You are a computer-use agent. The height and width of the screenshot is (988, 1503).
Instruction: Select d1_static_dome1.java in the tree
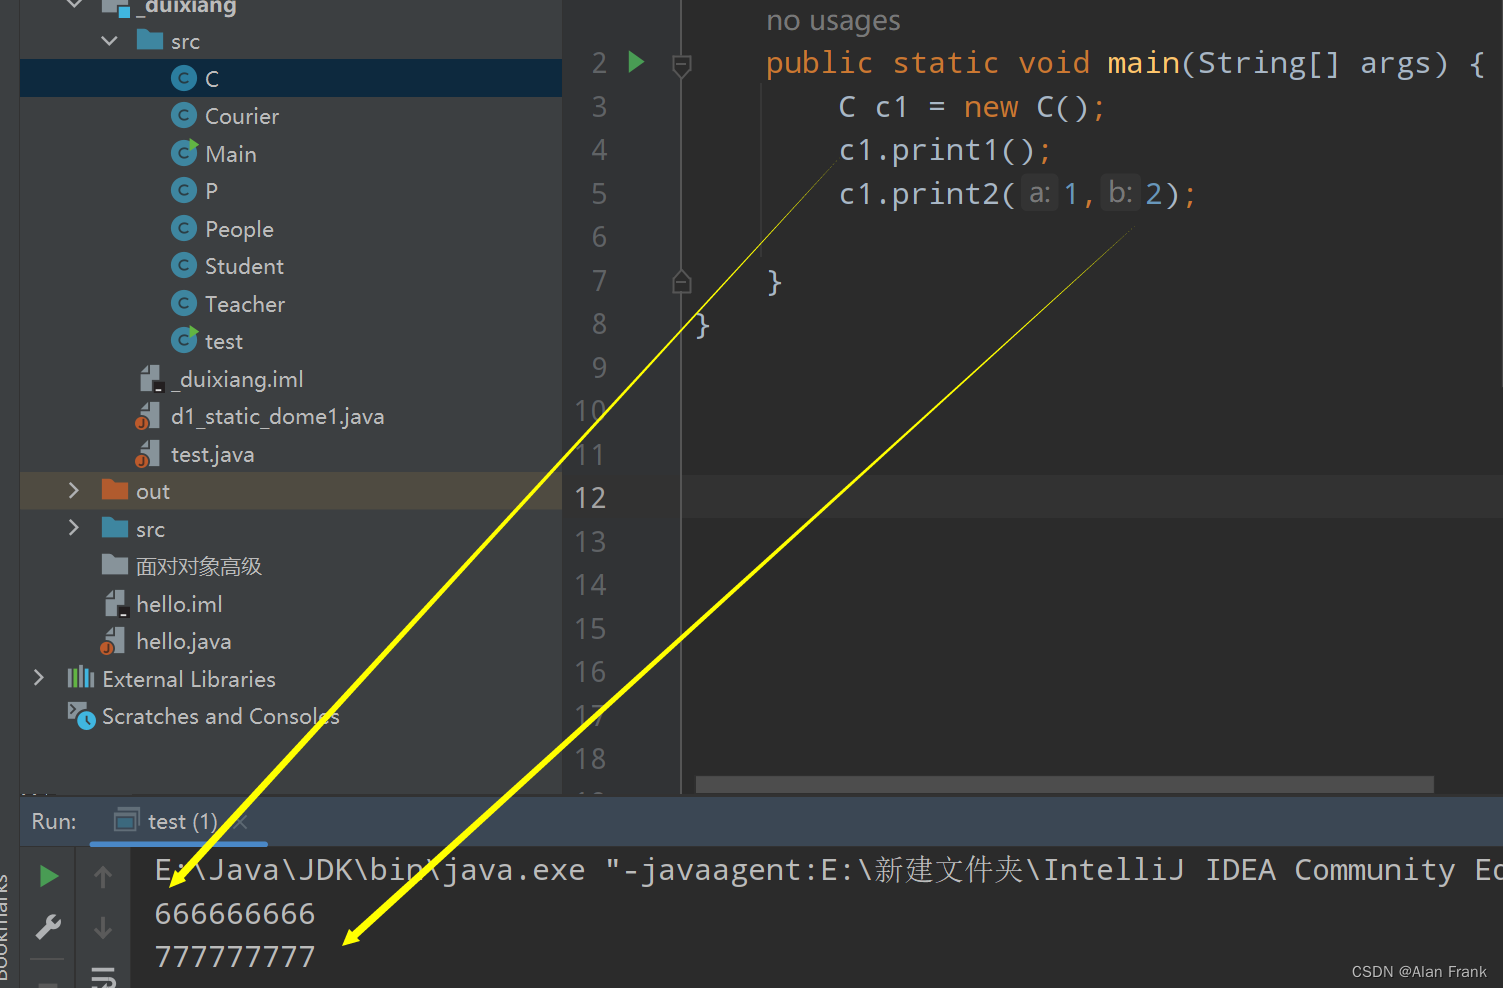(x=277, y=416)
